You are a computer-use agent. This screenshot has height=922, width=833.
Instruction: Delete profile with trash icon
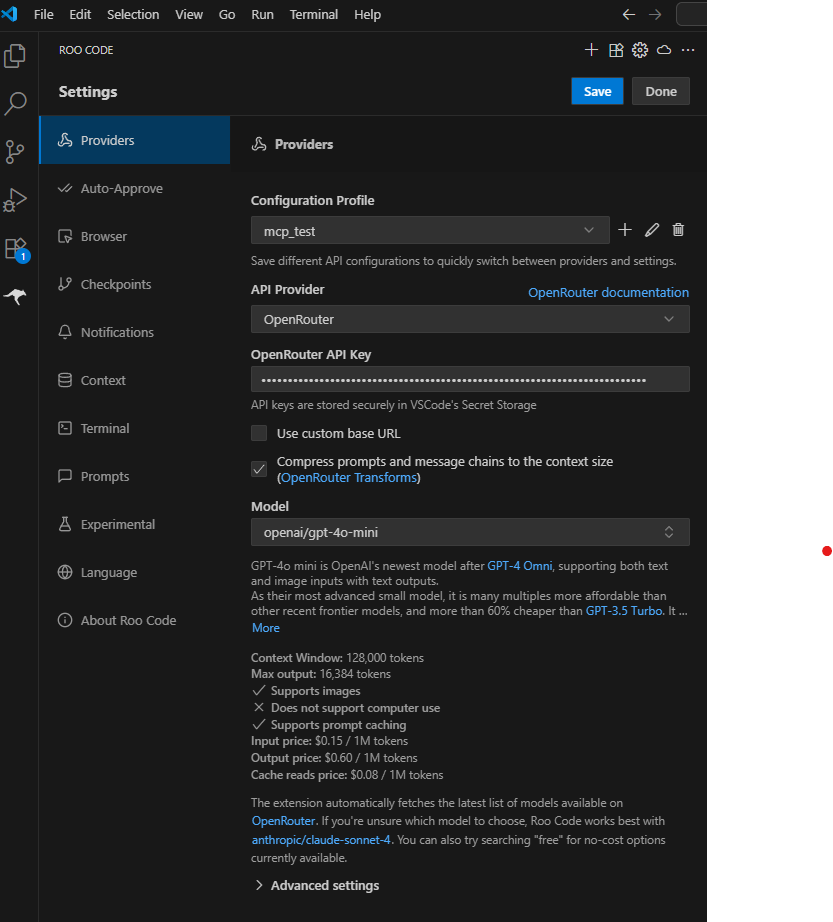[678, 230]
